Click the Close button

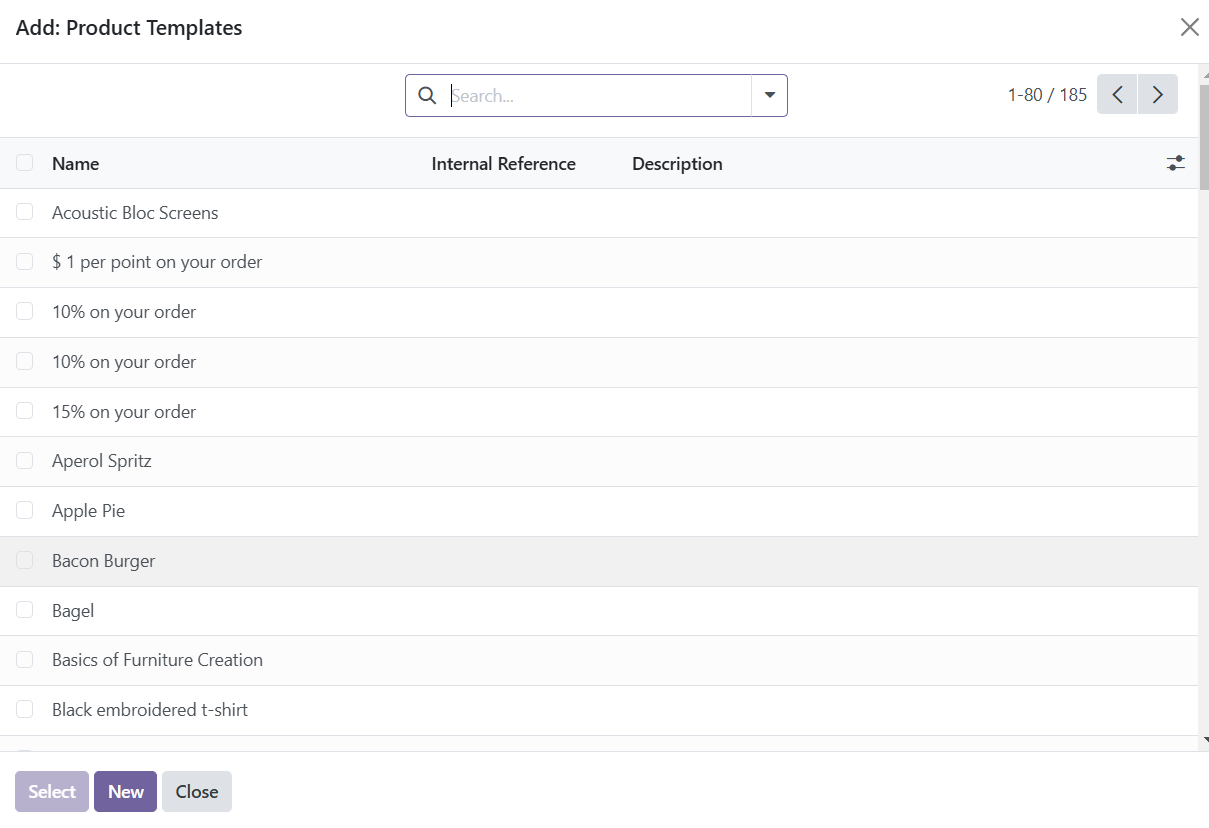tap(197, 792)
